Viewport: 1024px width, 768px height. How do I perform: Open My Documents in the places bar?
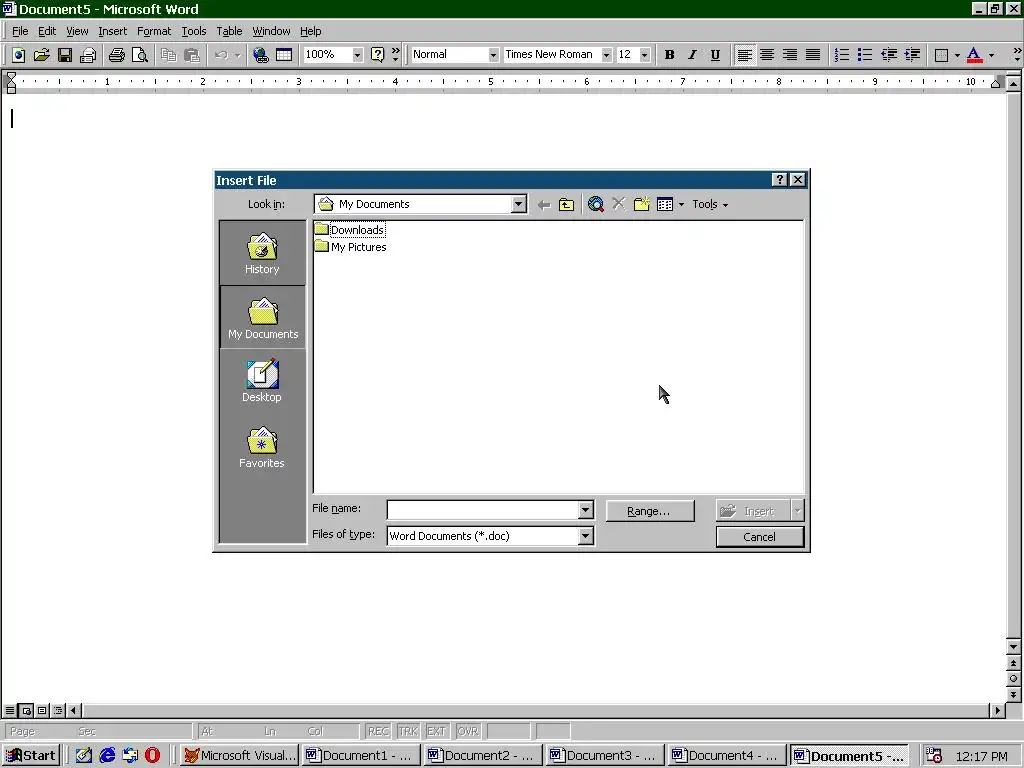point(263,318)
